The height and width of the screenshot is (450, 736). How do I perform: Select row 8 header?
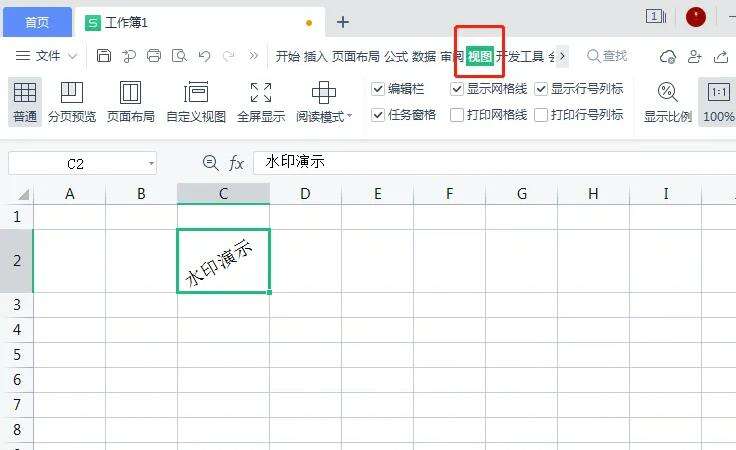[17, 430]
